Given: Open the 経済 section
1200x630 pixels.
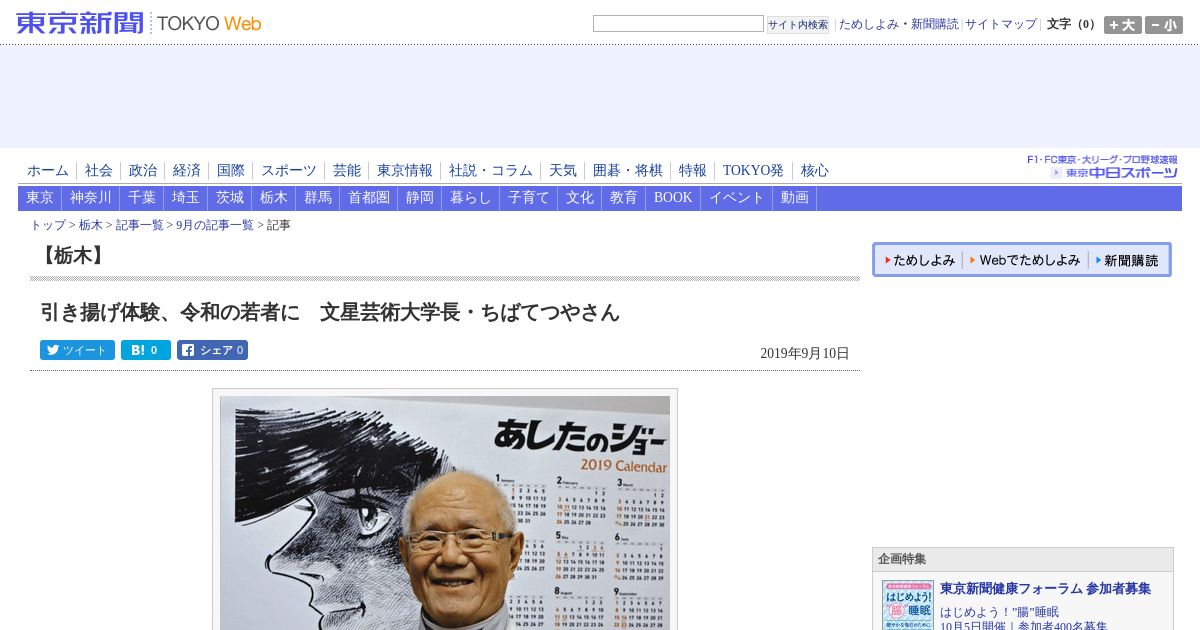Looking at the screenshot, I should (187, 171).
